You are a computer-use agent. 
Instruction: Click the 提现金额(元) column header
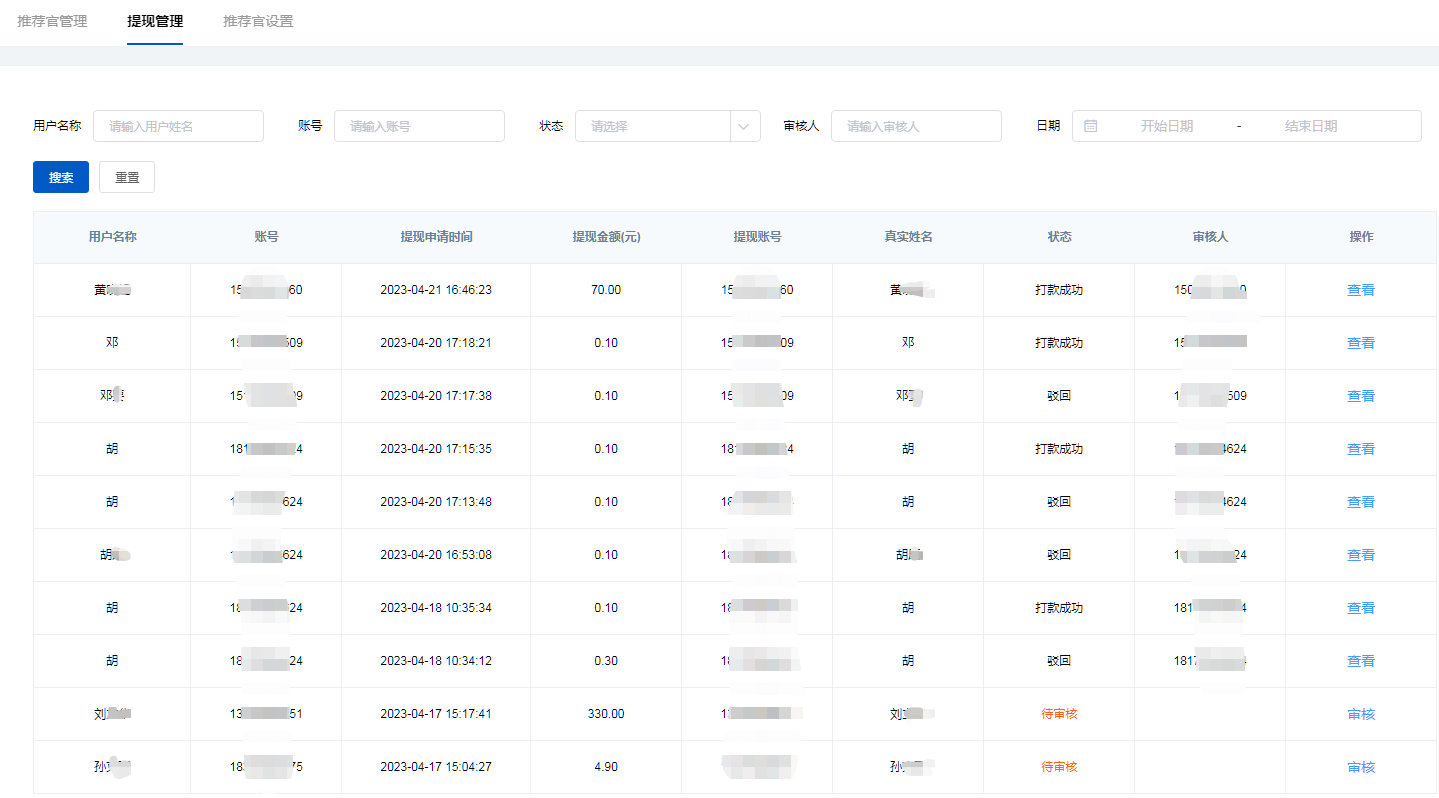pos(606,237)
